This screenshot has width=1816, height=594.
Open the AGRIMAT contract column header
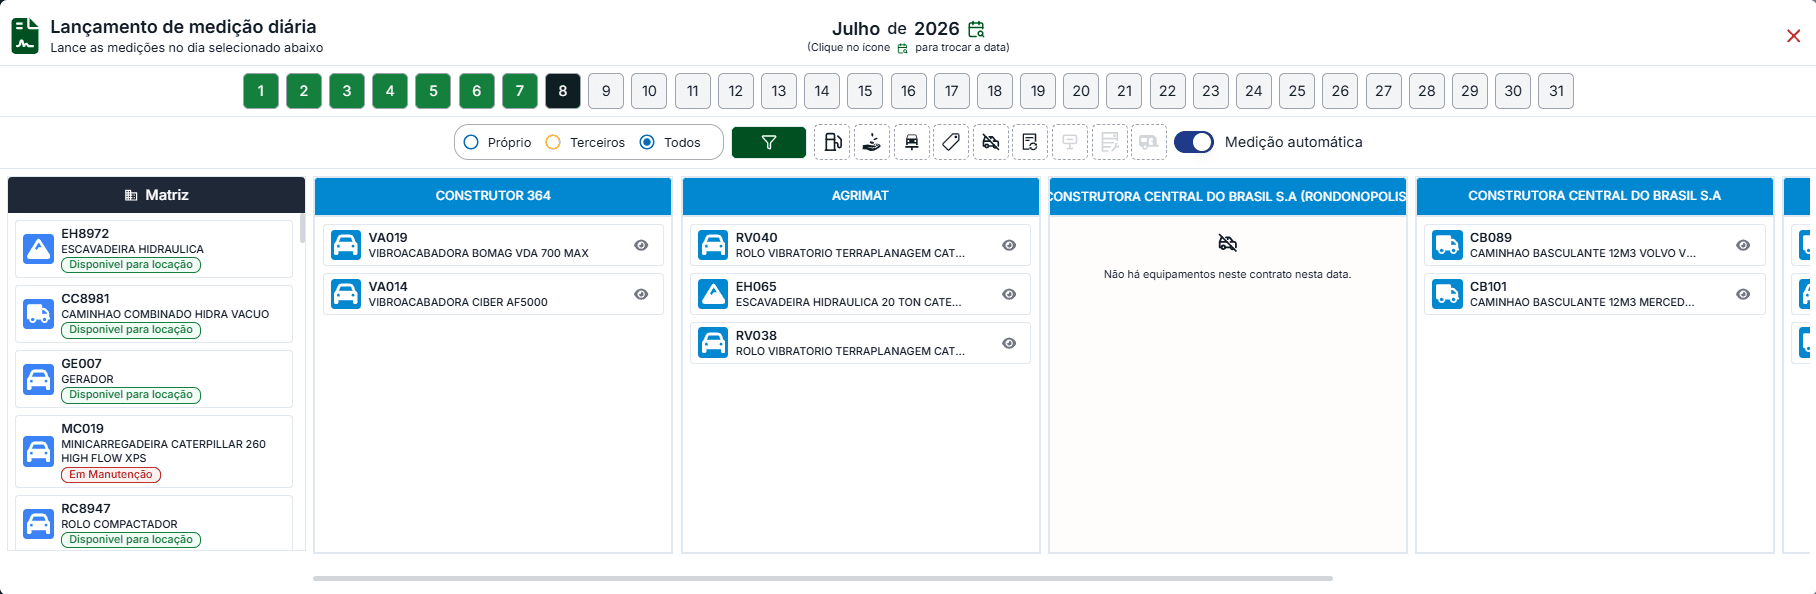click(860, 196)
